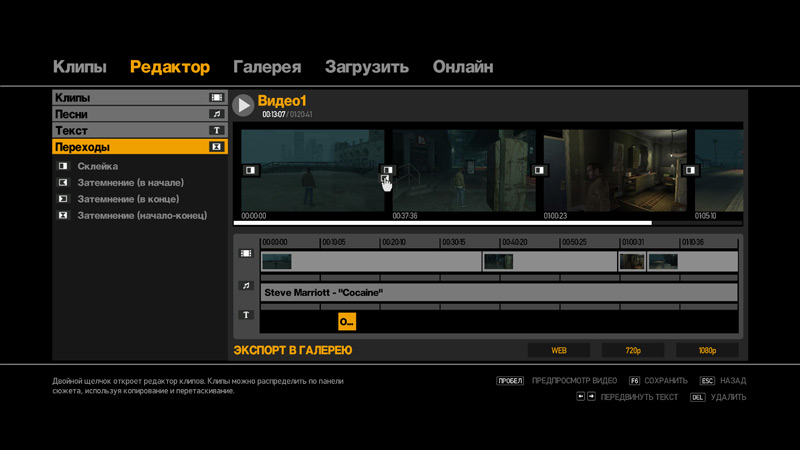Switch to the Галерея tab
The height and width of the screenshot is (450, 800).
(267, 67)
